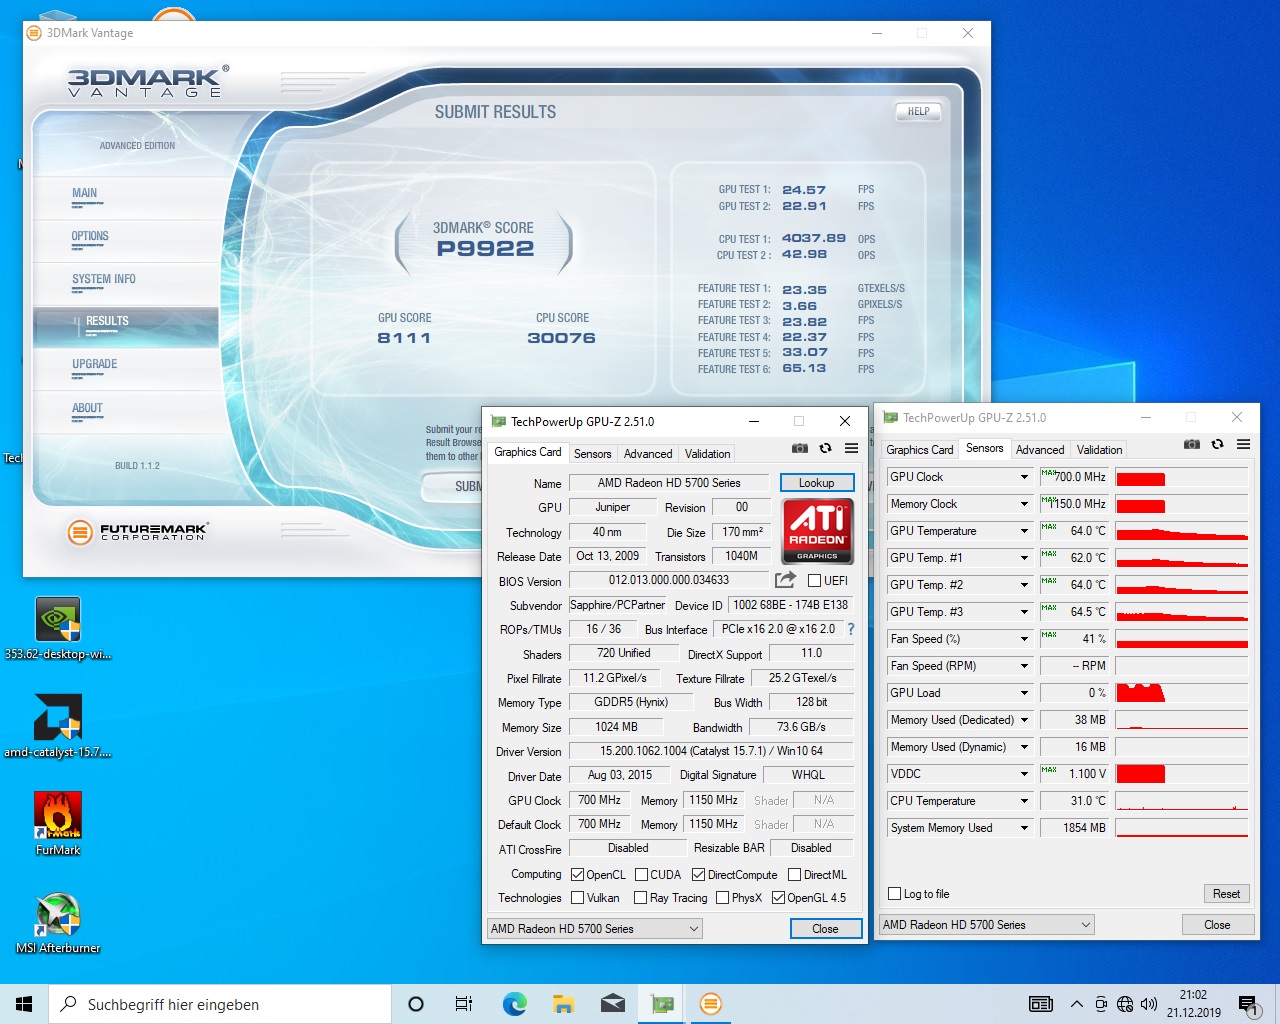Toggle the Ray Tracing checkbox
1280x1024 pixels.
[640, 898]
